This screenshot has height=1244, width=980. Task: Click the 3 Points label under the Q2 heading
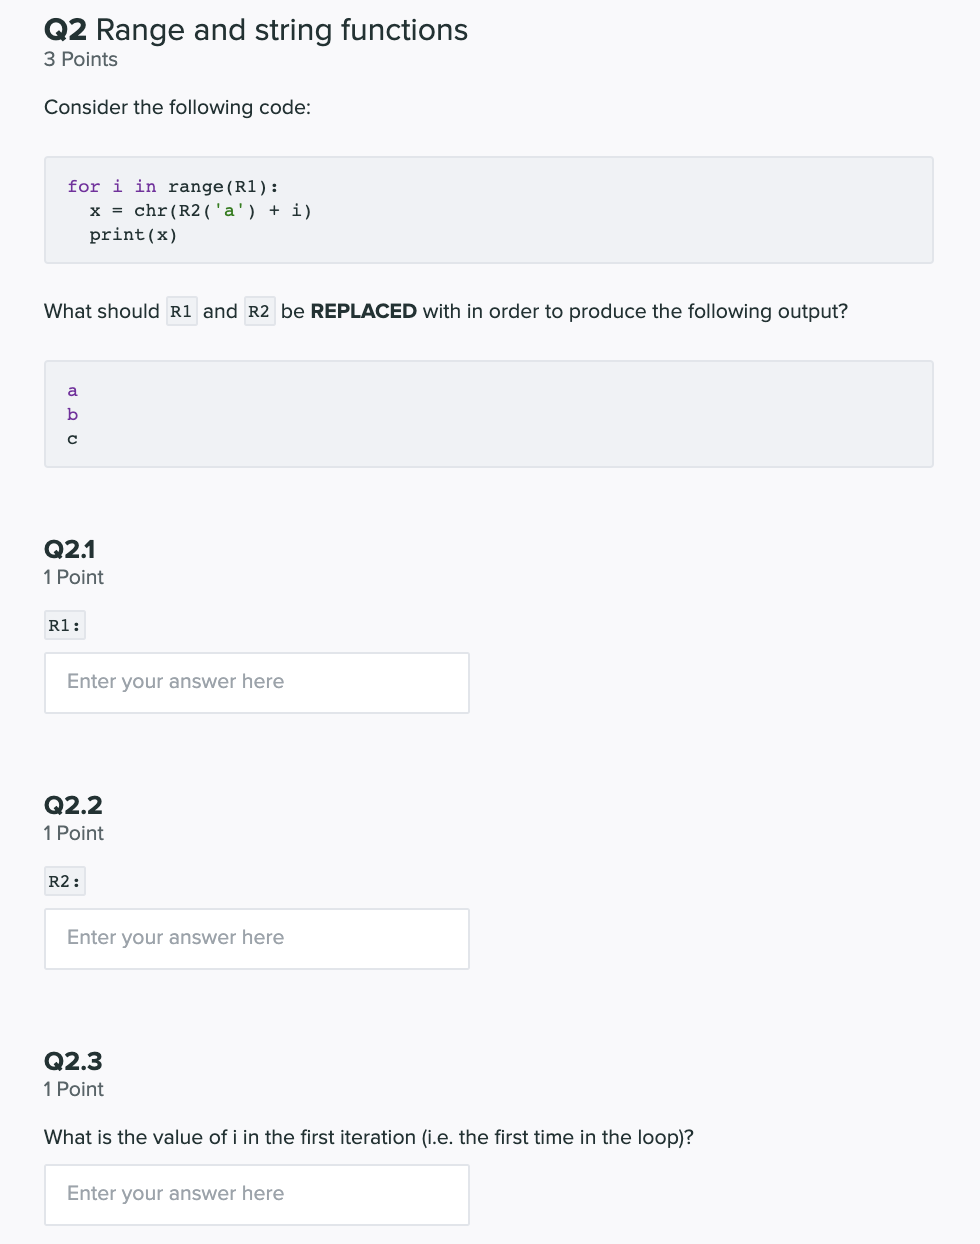80,60
